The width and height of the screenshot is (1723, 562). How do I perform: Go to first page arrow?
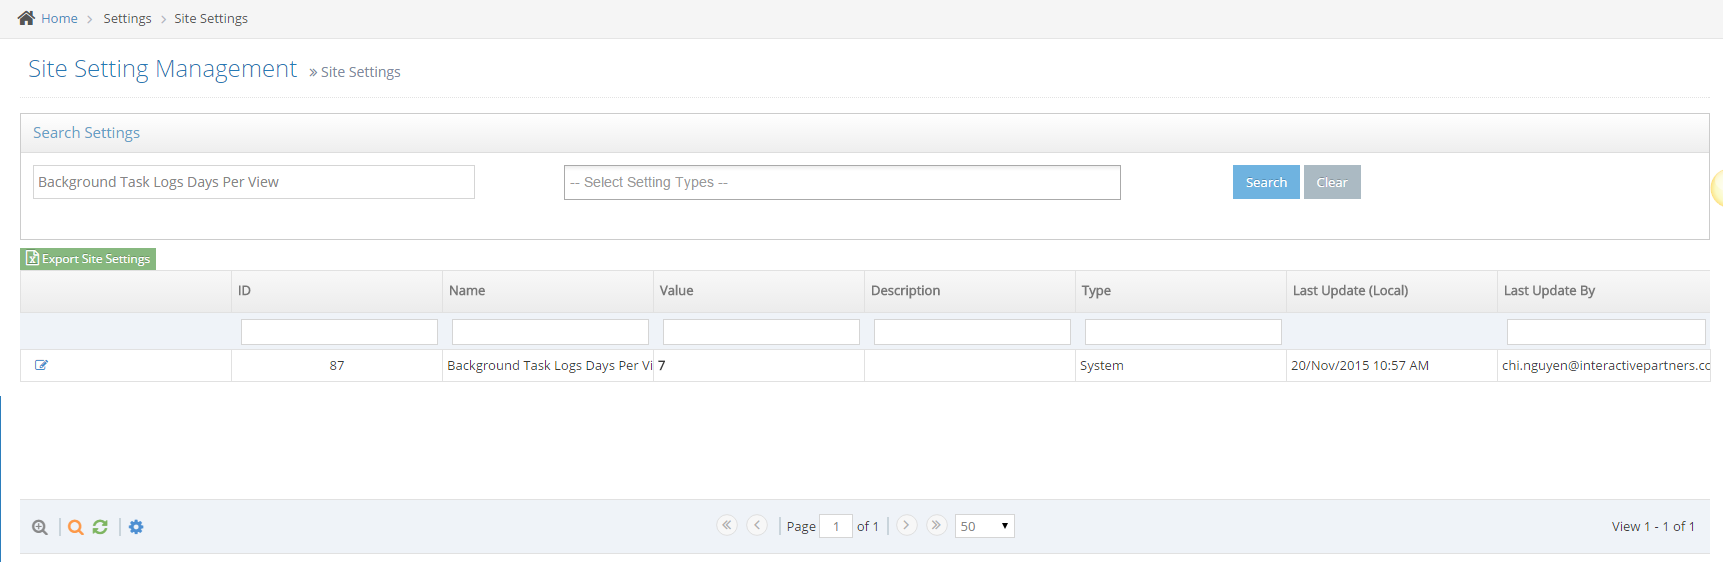[x=727, y=525]
